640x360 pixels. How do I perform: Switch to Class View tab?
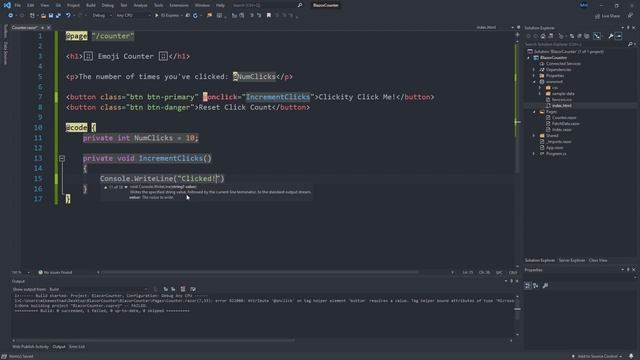[598, 260]
